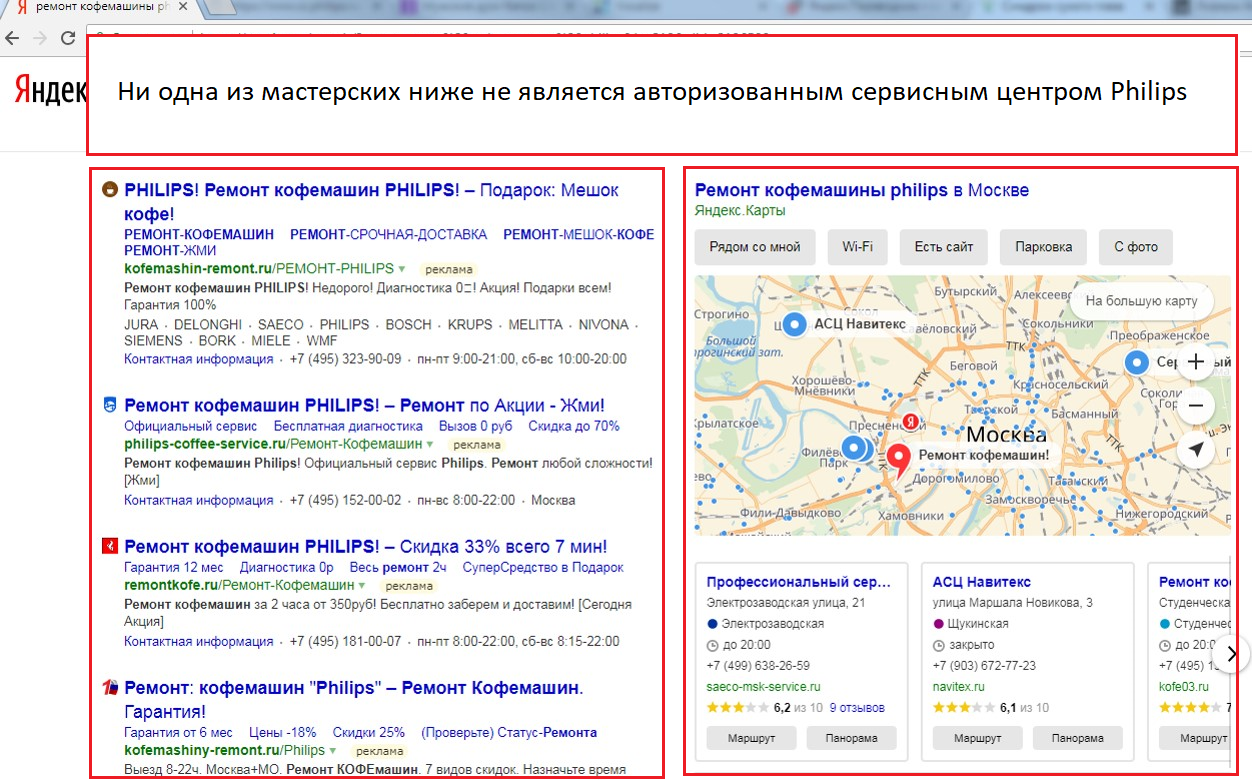Click 'Электрозаводская' metro station
This screenshot has height=780, width=1252.
tap(773, 624)
